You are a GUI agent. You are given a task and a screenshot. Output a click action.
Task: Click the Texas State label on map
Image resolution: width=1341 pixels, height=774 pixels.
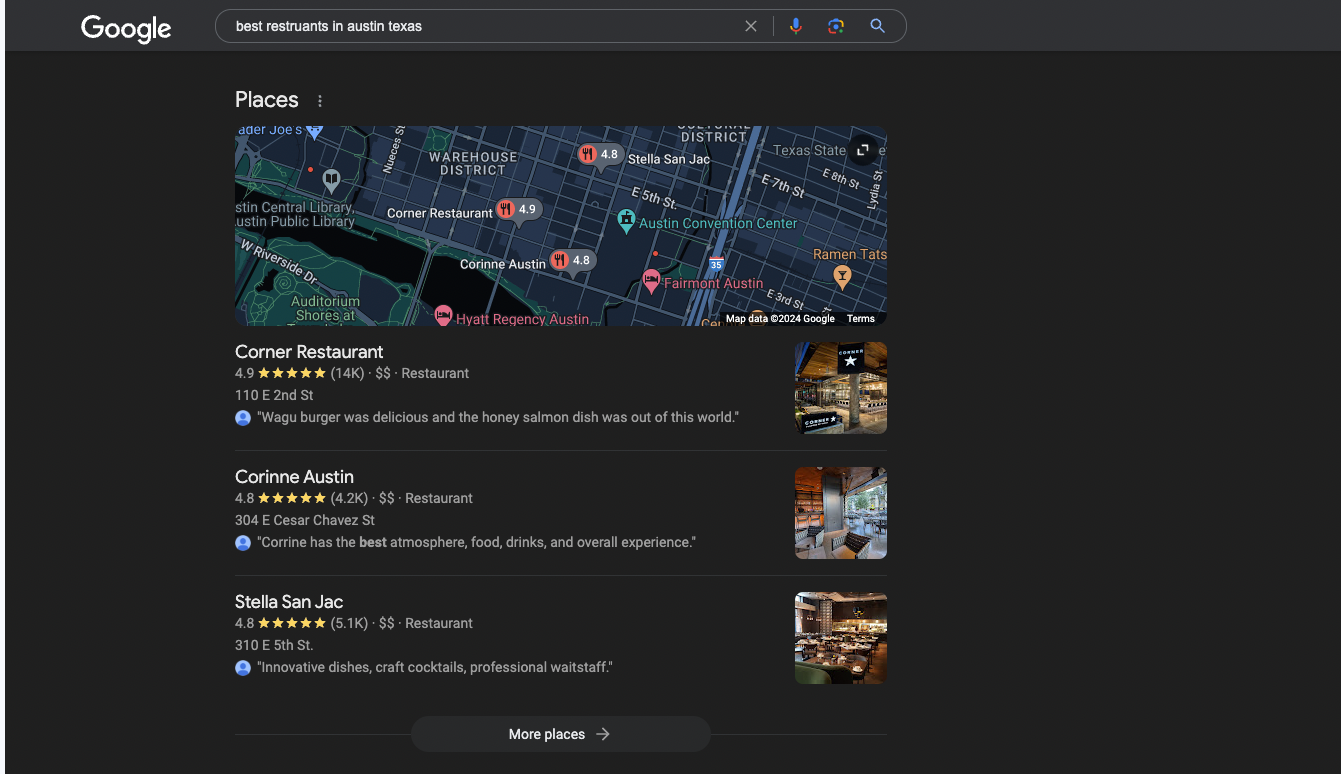[x=810, y=150]
